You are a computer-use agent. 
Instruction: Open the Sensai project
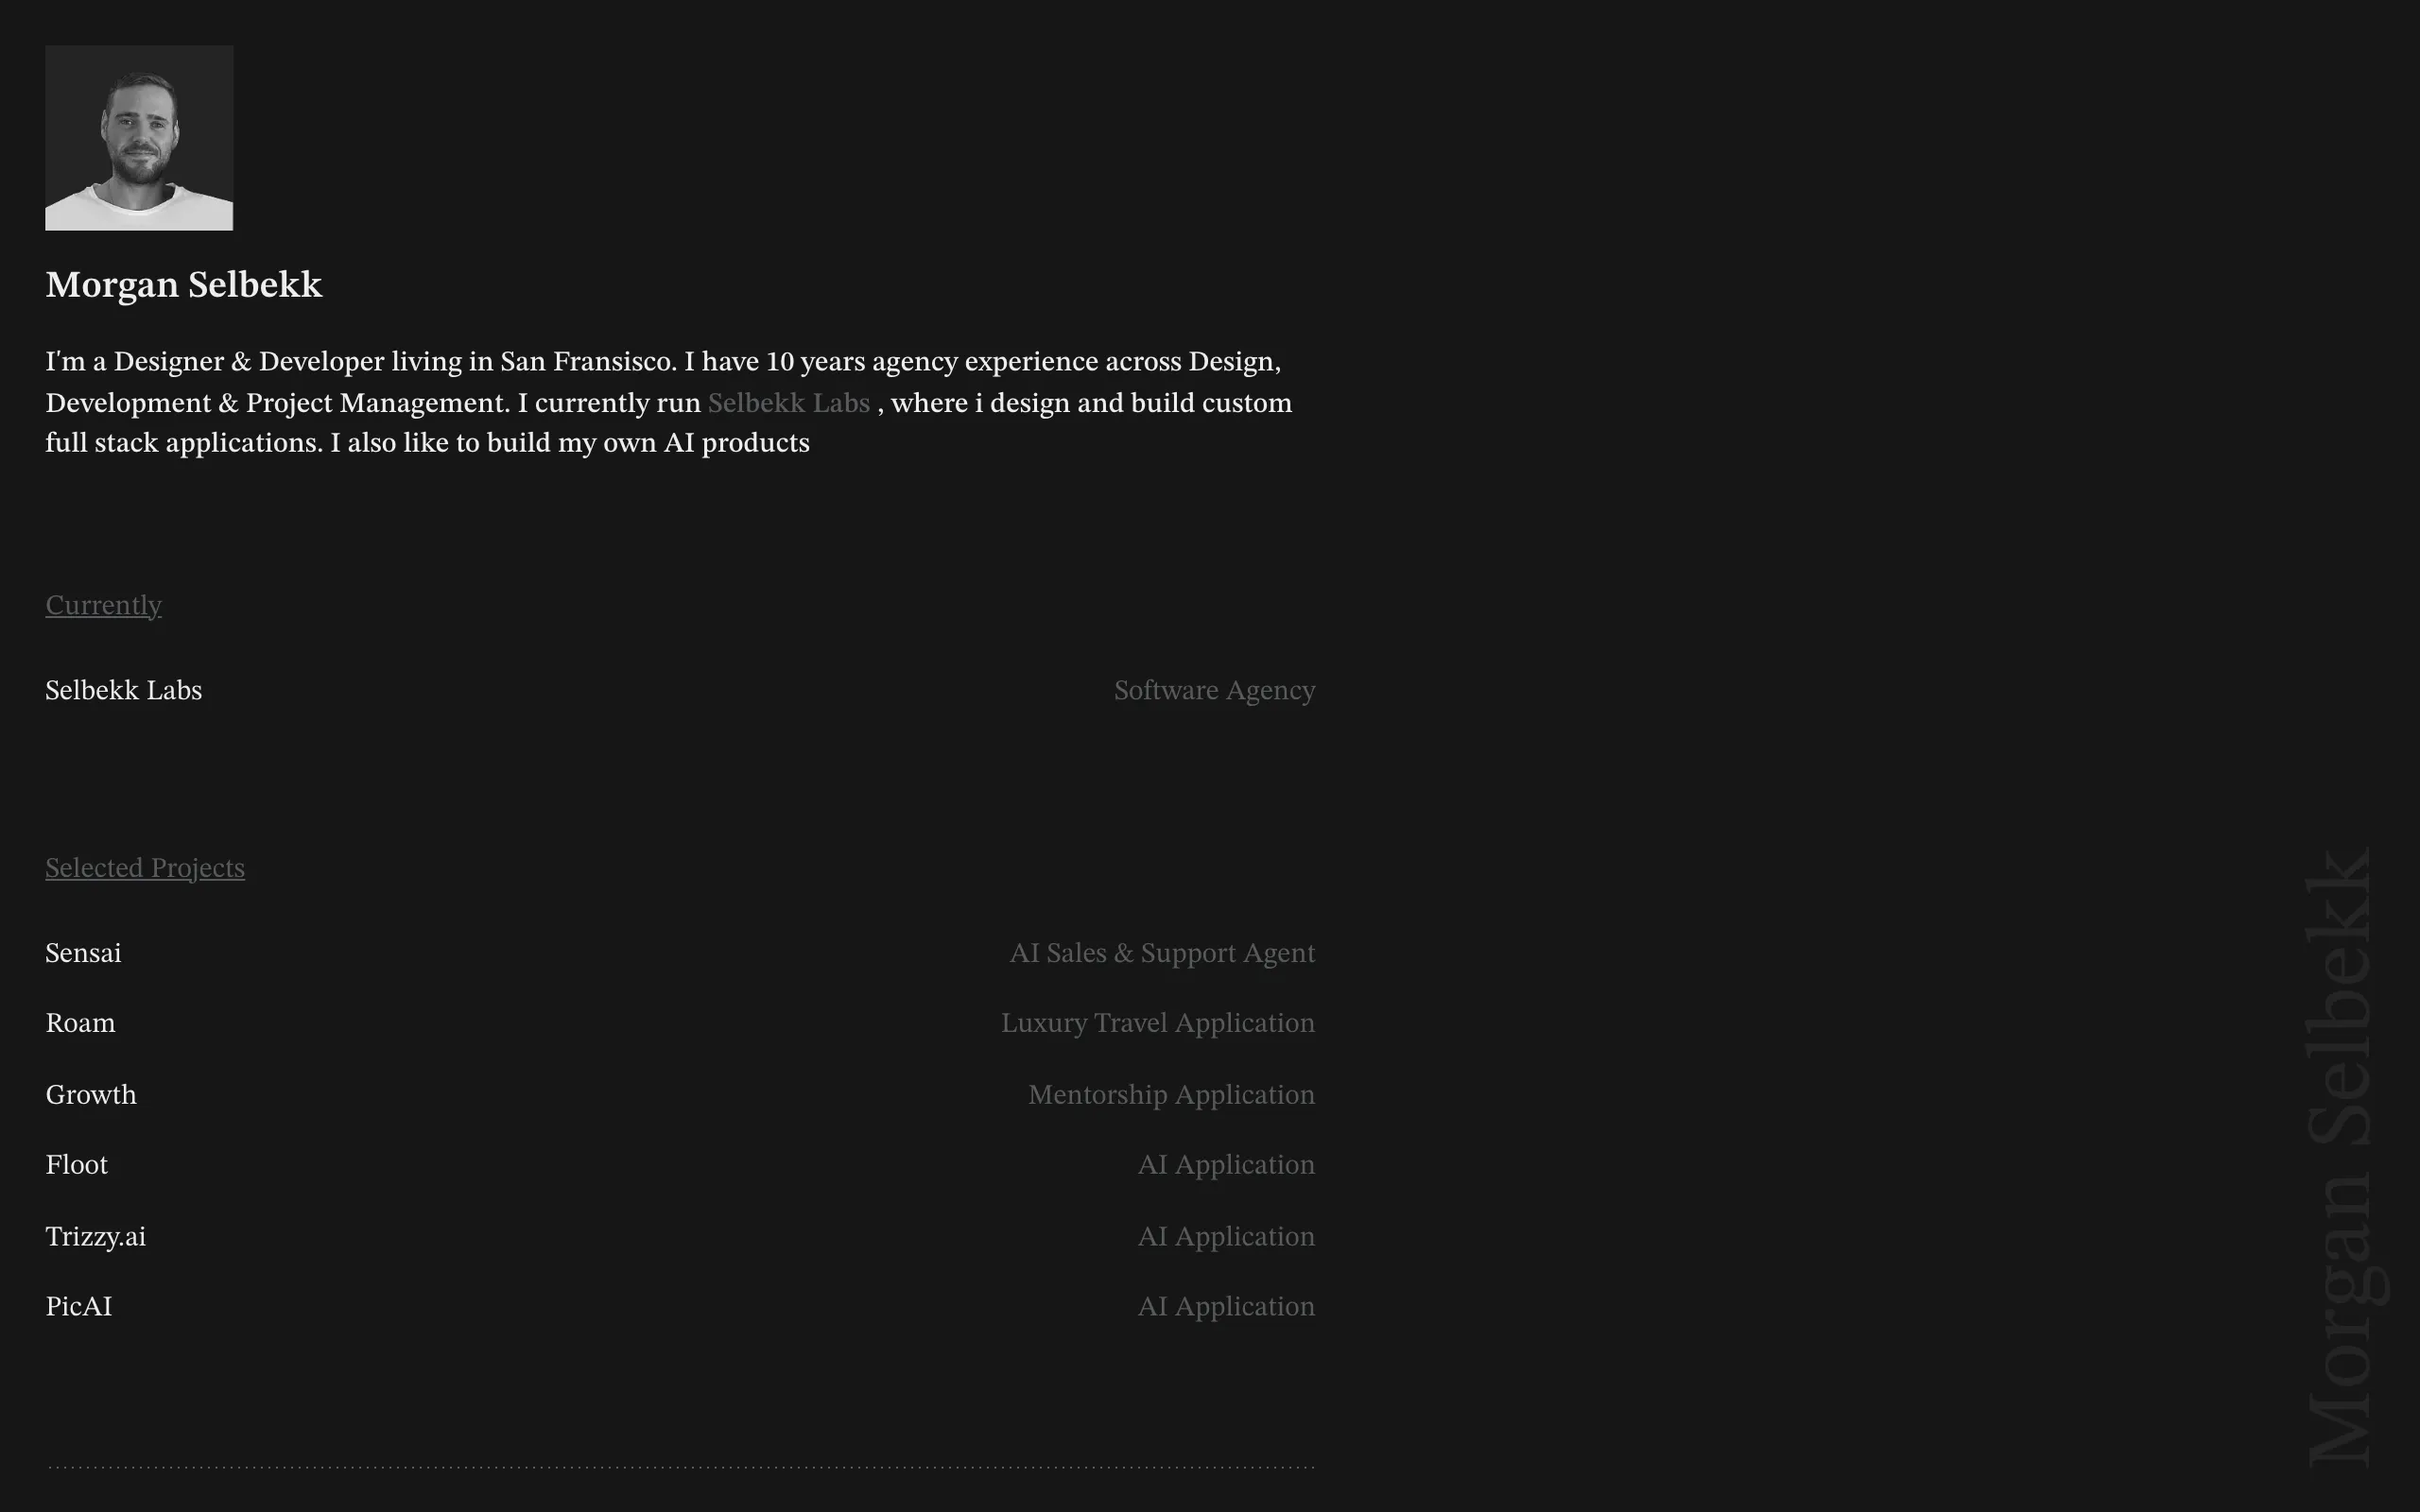(x=83, y=953)
